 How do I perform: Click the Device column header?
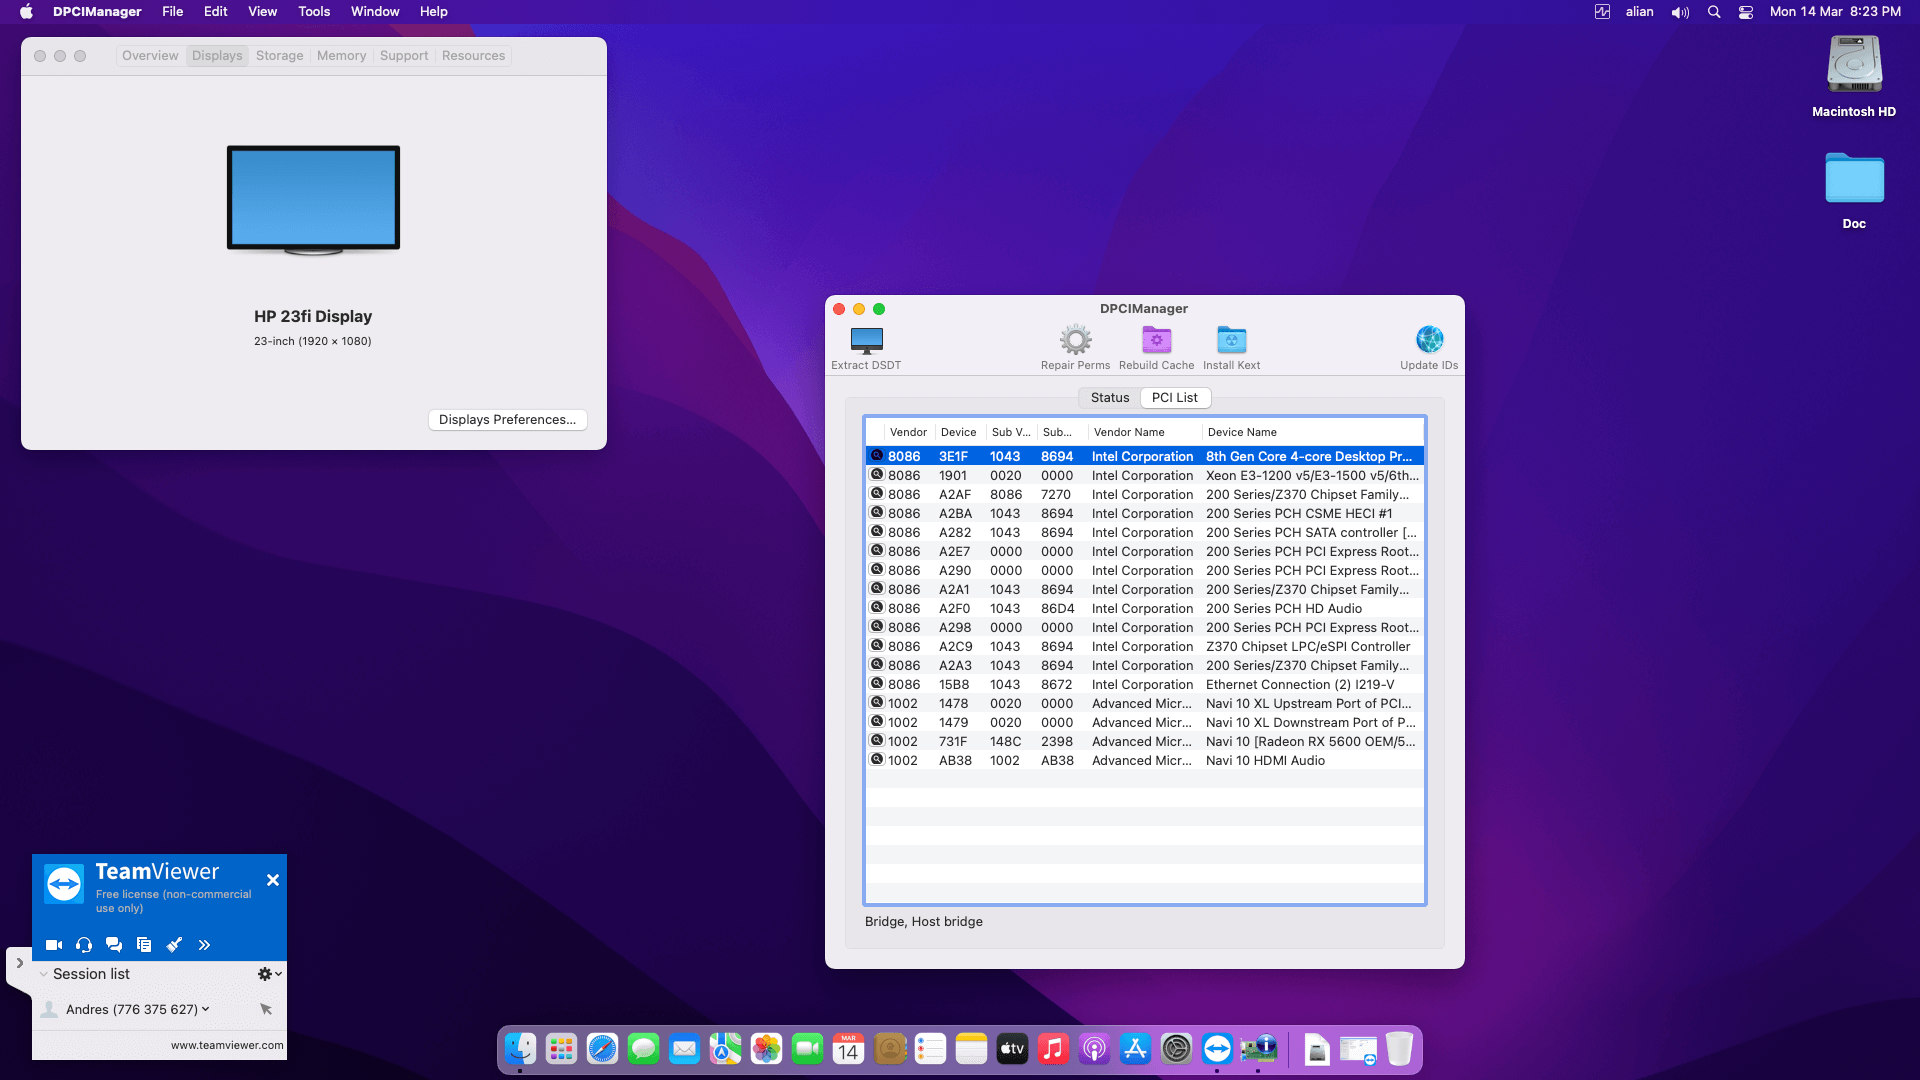[x=959, y=432]
